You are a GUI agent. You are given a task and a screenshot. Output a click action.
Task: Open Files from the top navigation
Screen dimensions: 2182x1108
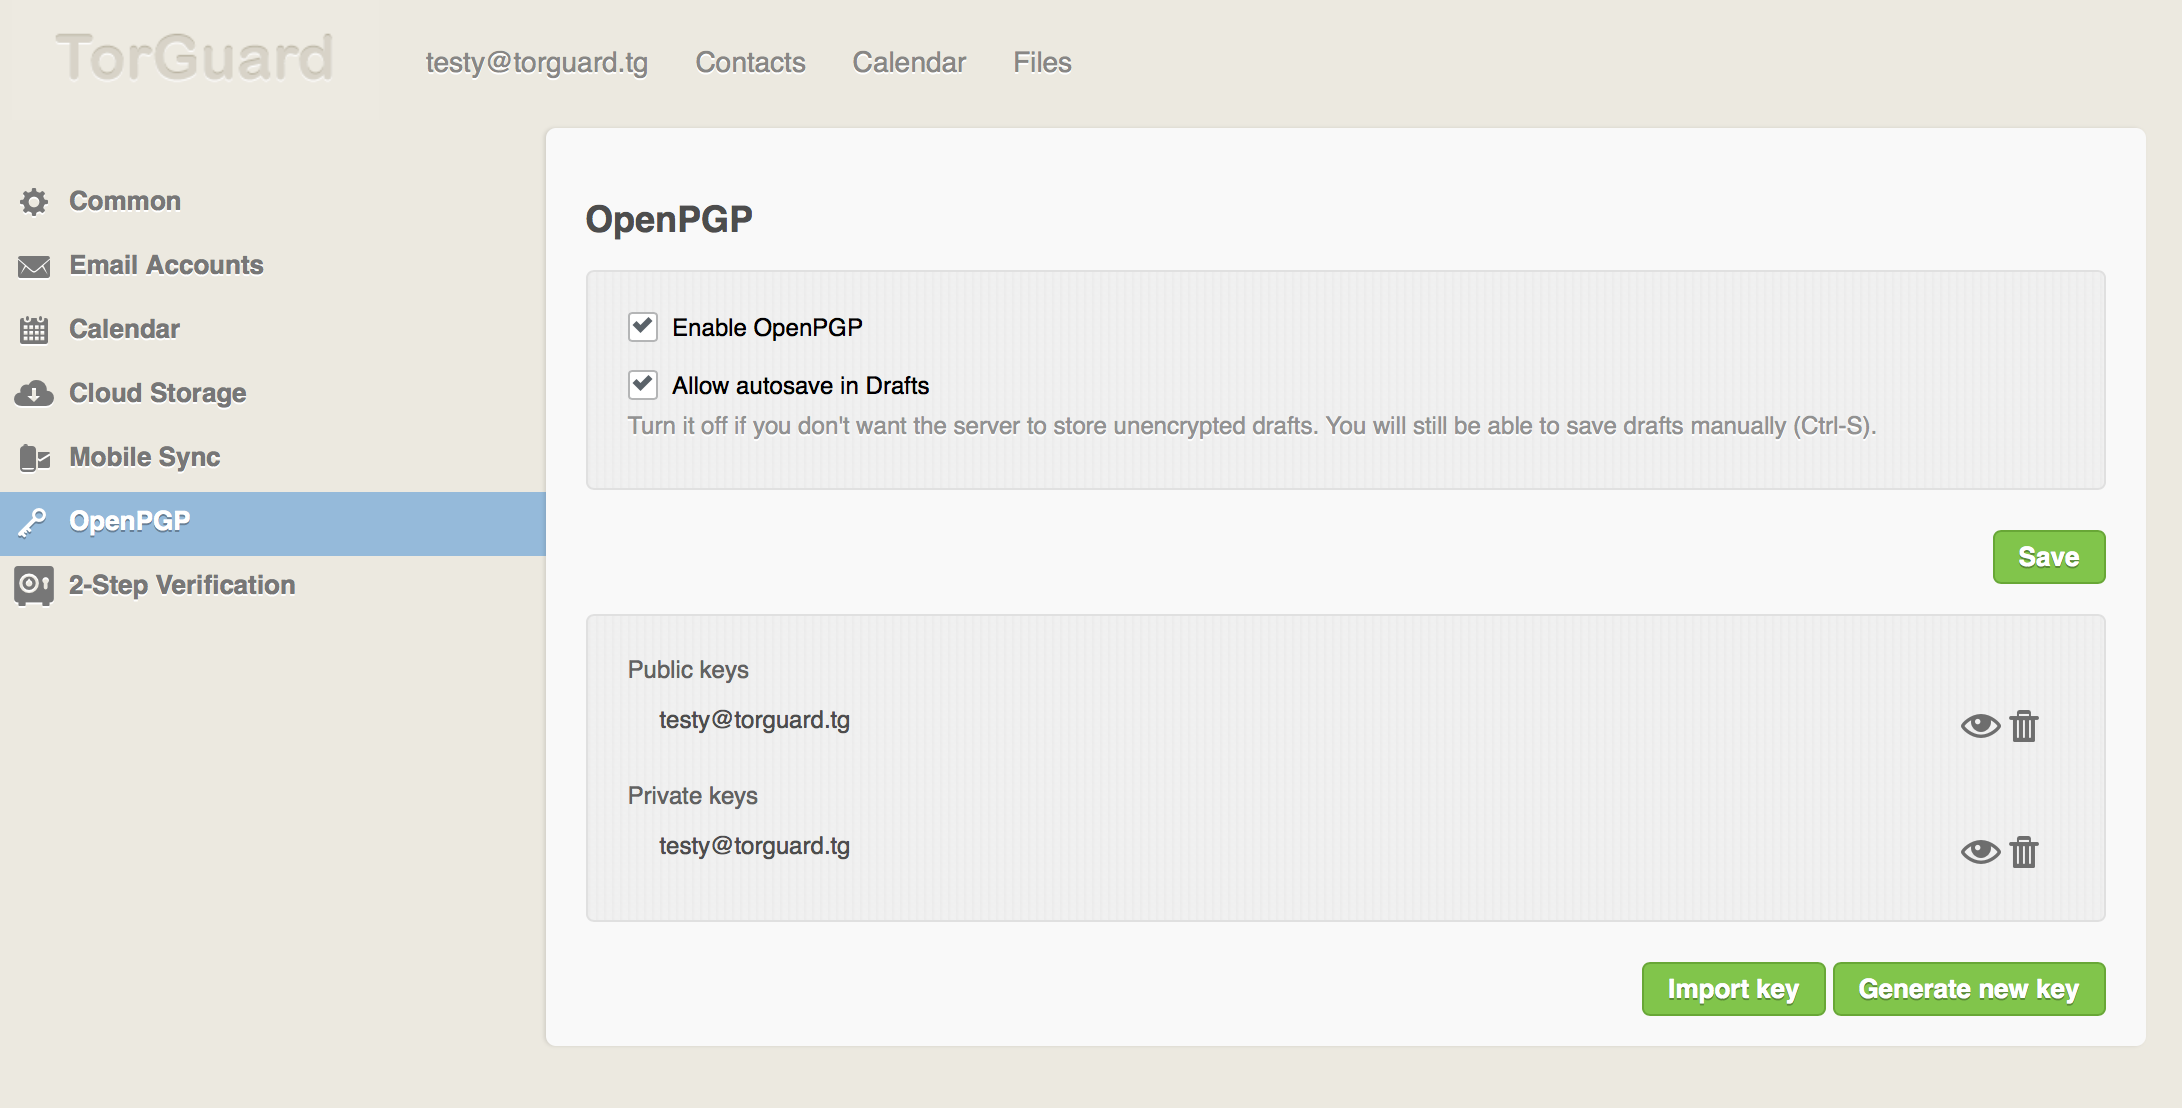(x=1042, y=62)
